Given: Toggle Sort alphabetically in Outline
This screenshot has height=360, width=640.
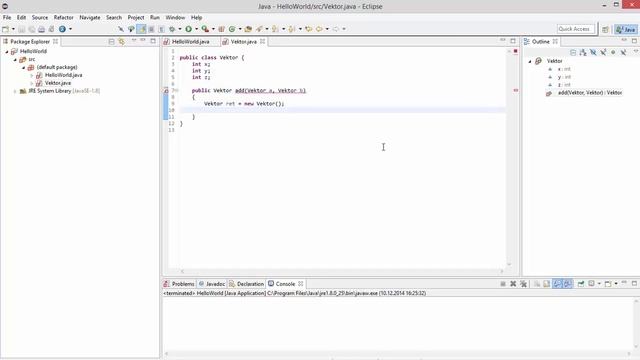Looking at the screenshot, I should pyautogui.click(x=583, y=52).
